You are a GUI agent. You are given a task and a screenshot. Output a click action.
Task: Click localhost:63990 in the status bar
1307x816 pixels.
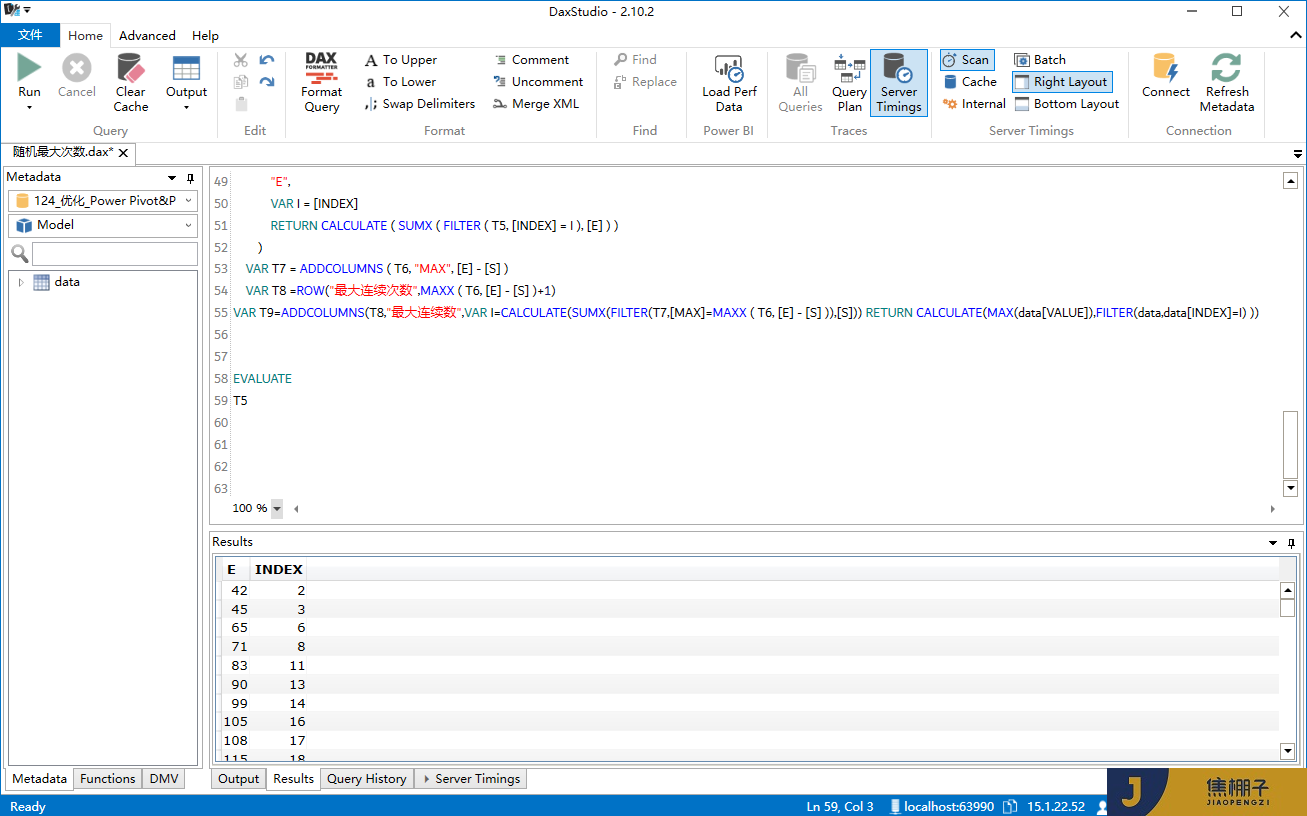coord(940,807)
